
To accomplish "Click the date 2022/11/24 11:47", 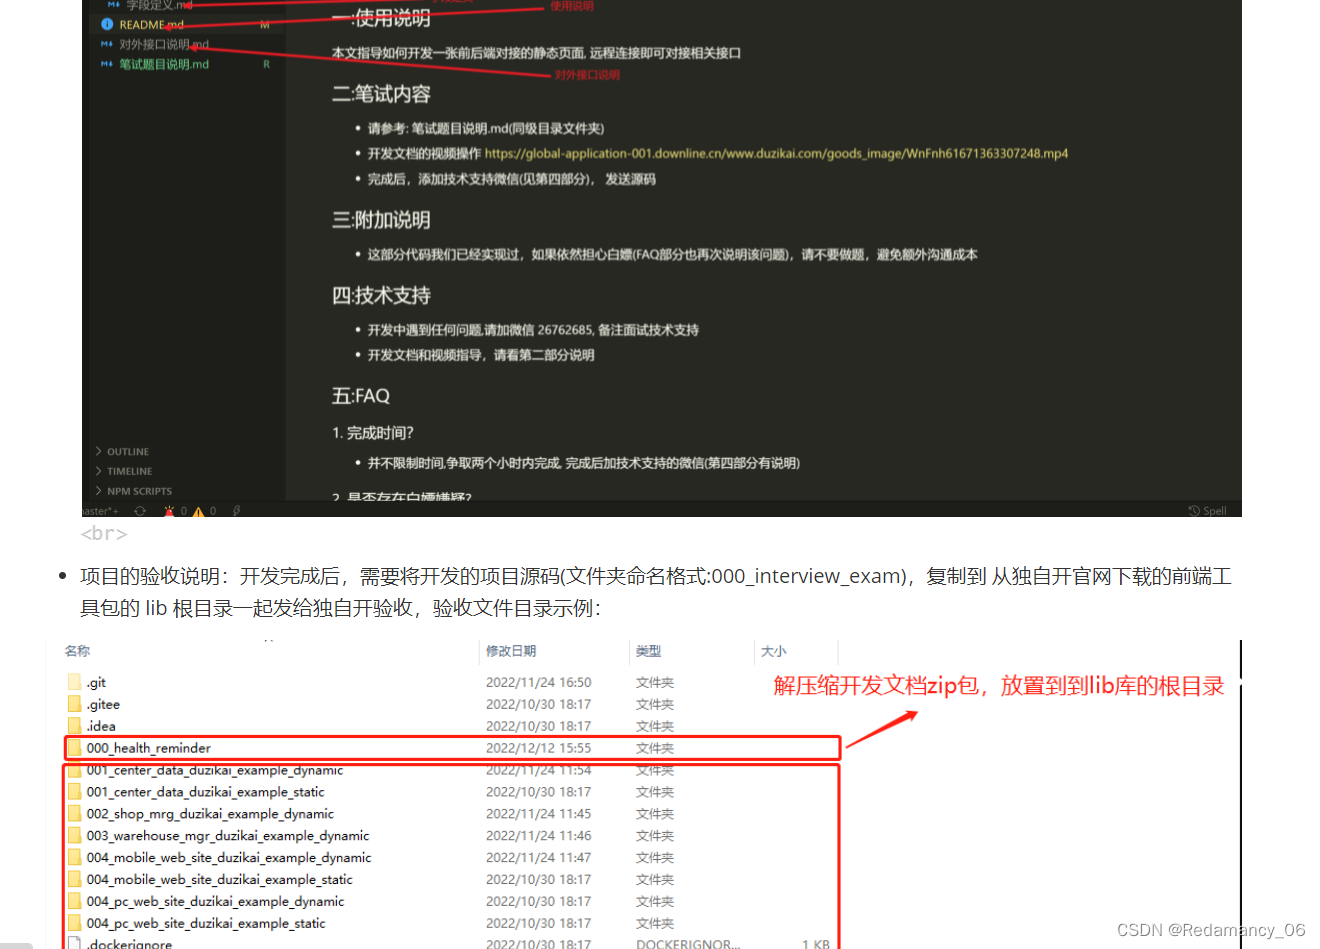I will point(538,858).
